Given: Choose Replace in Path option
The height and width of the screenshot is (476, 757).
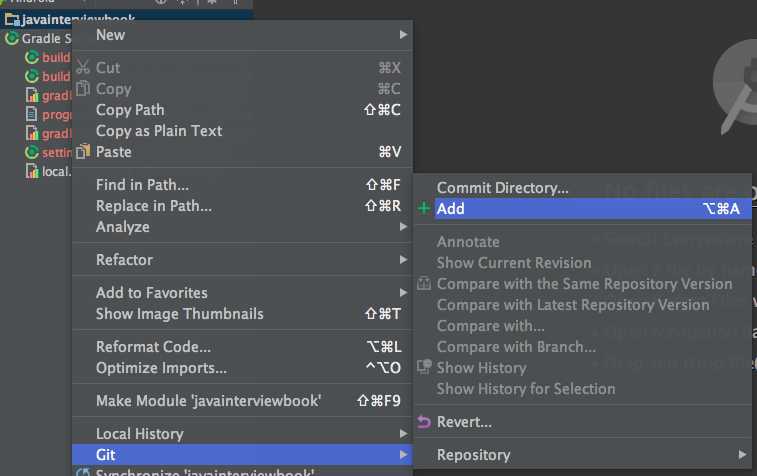Looking at the screenshot, I should tap(153, 206).
